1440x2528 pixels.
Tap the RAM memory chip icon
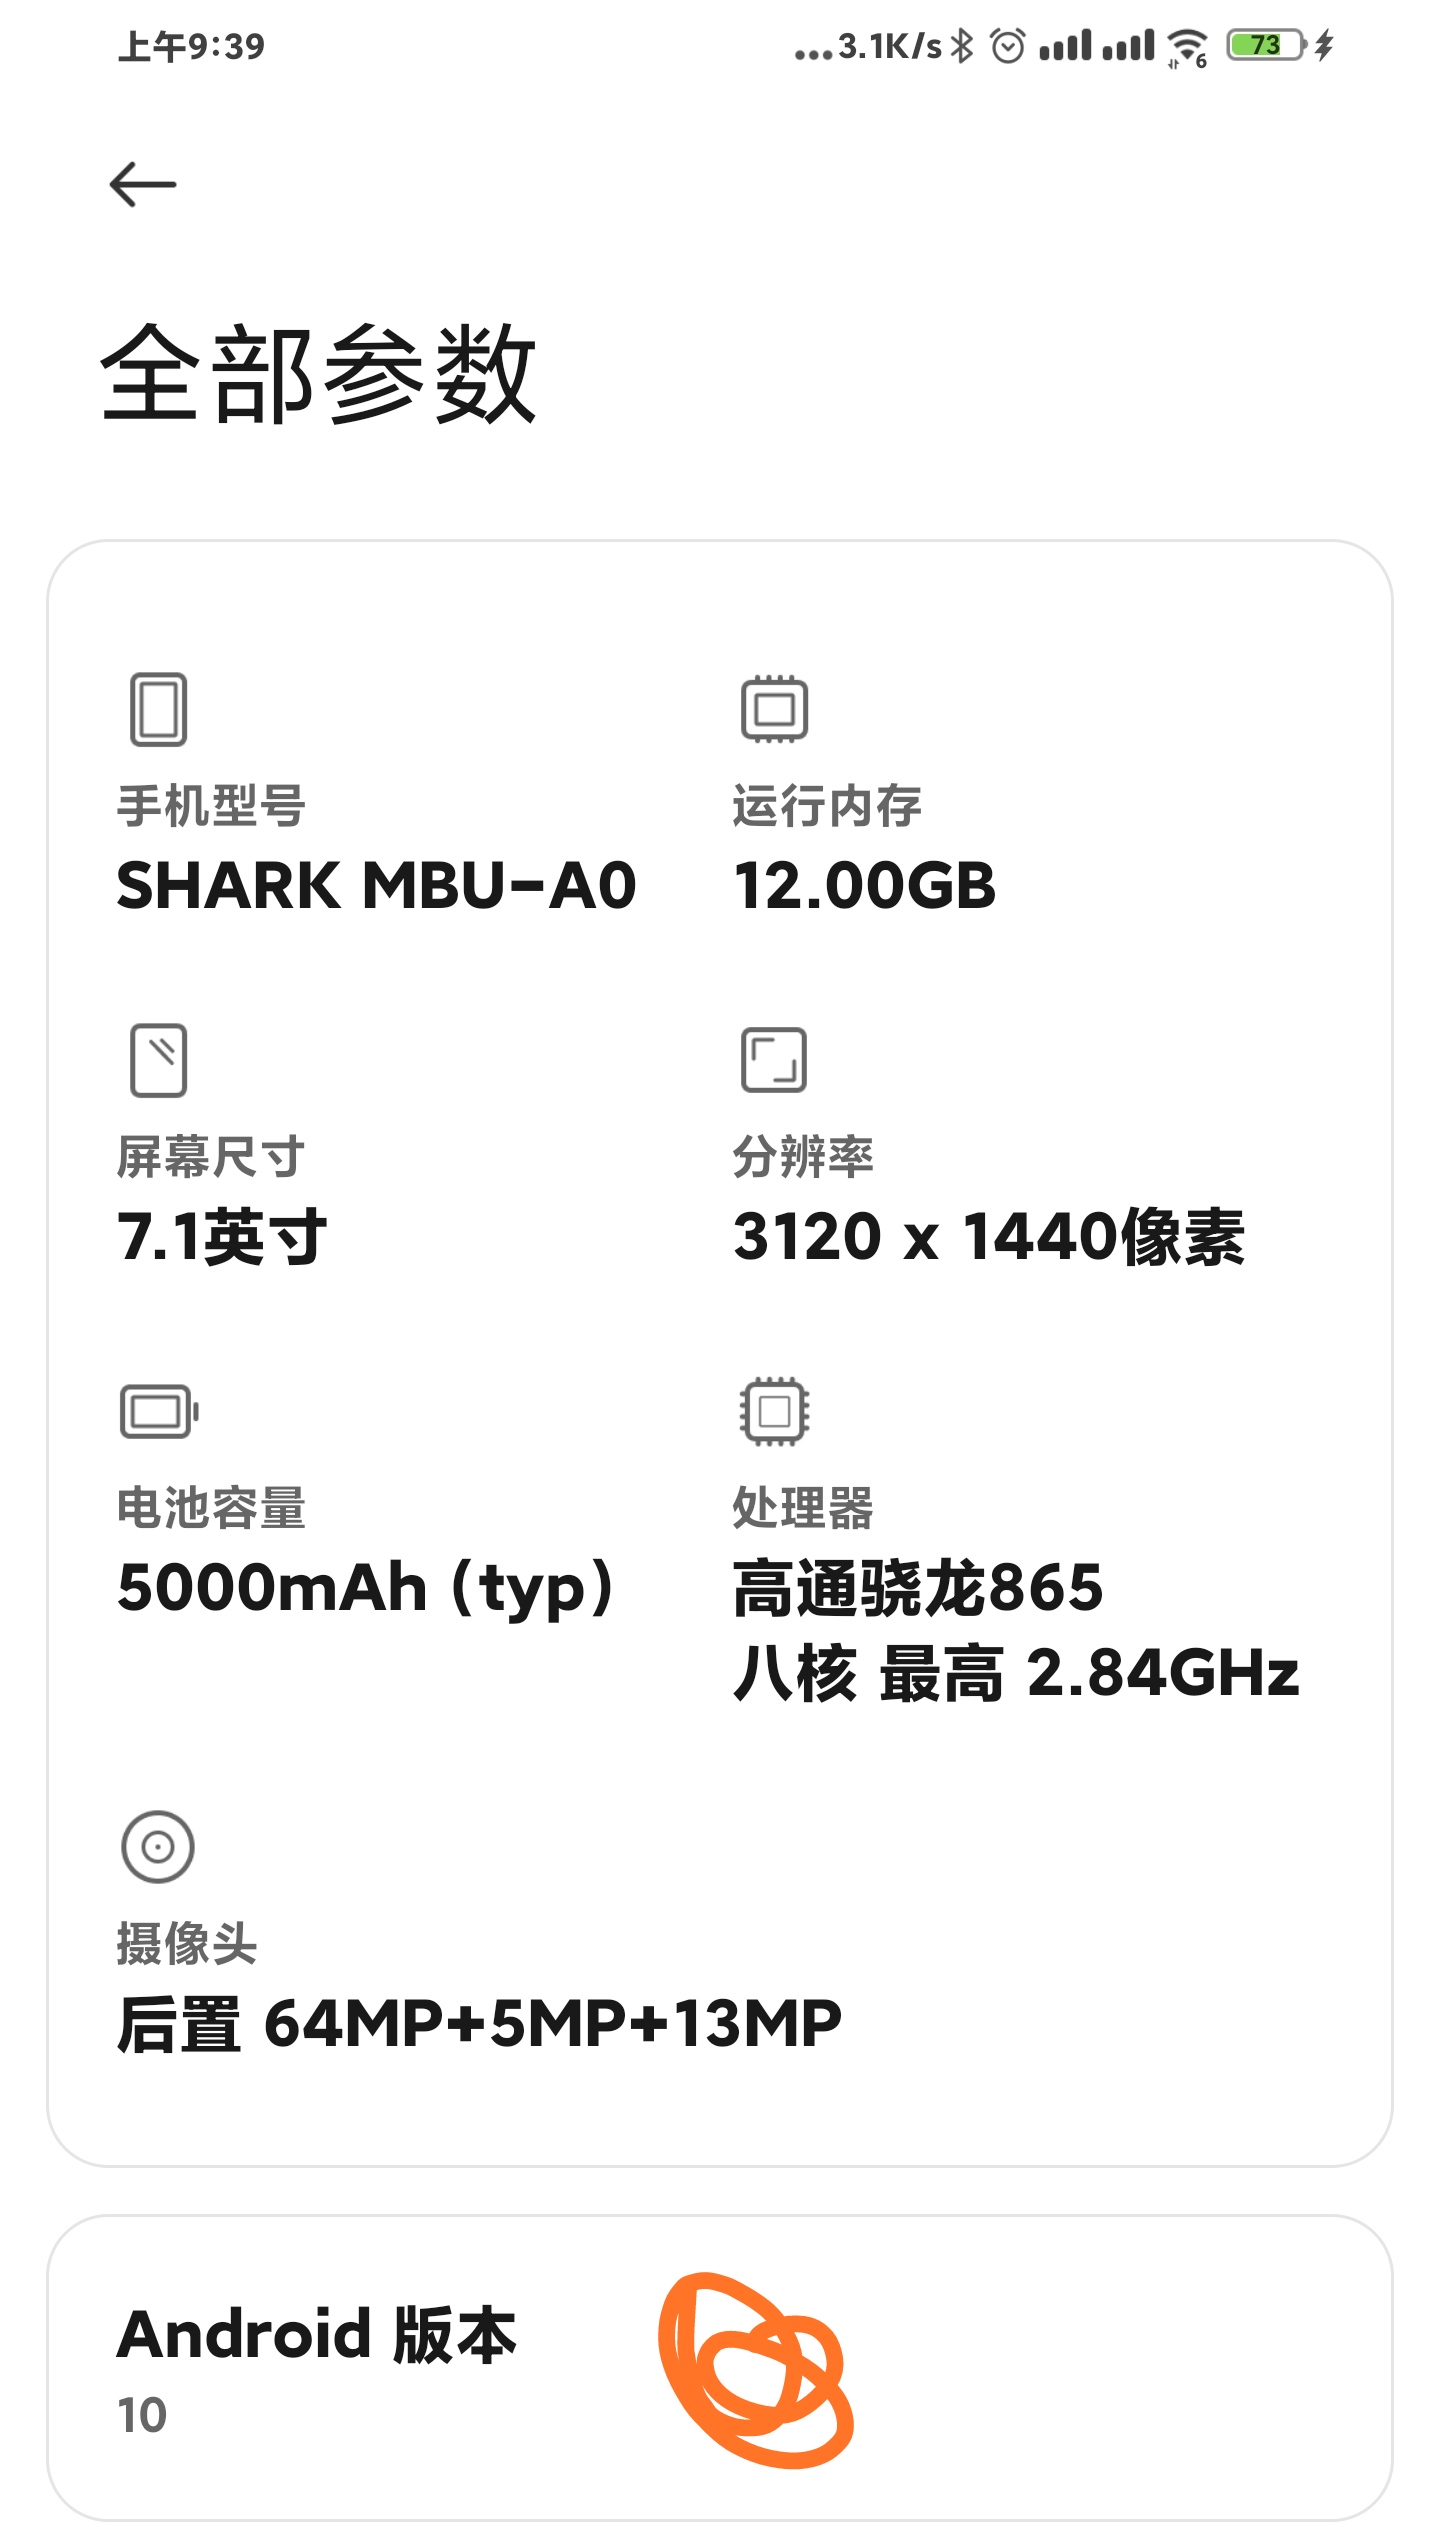click(774, 709)
